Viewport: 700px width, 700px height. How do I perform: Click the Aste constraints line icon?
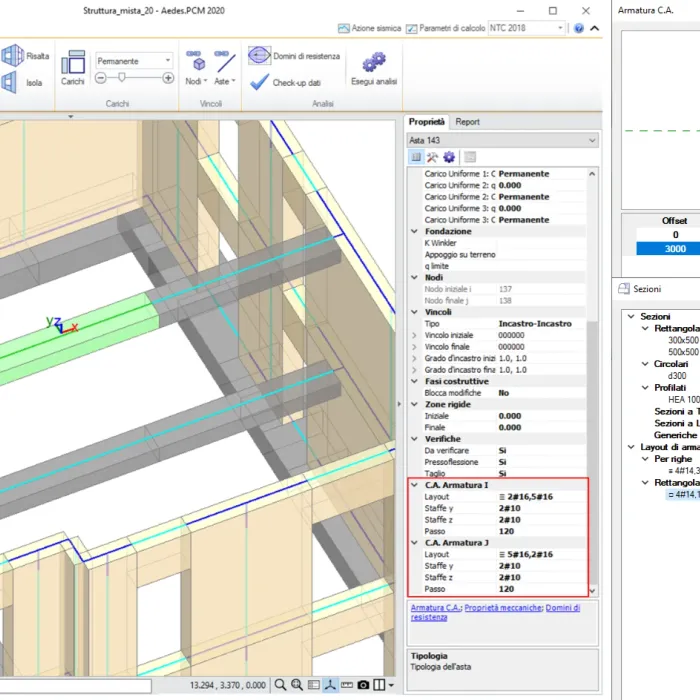tap(225, 61)
